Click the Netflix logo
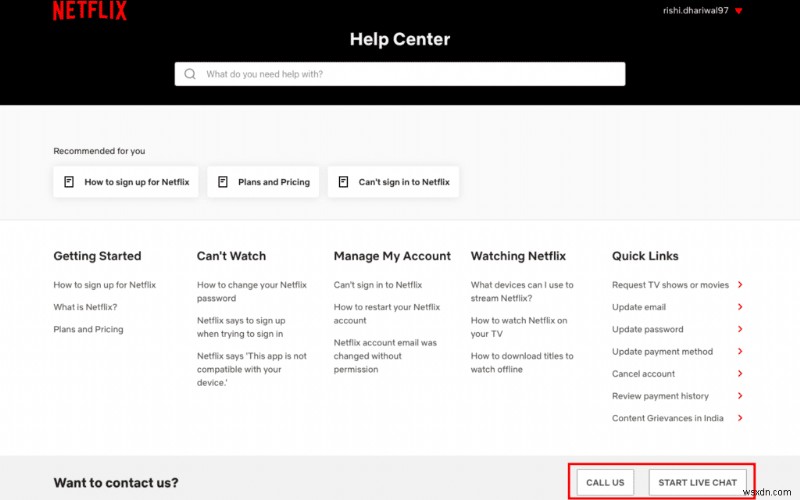This screenshot has height=500, width=800. pyautogui.click(x=90, y=11)
